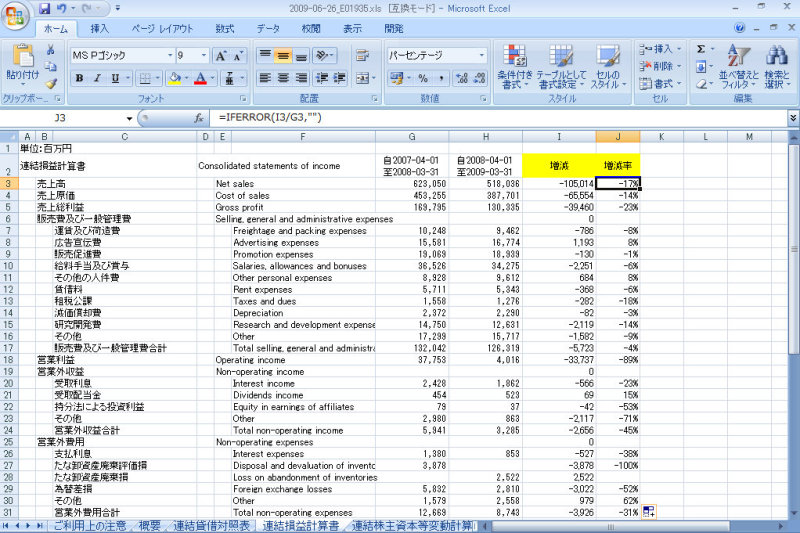
Task: Save the workbook via quick access toolbar
Action: click(x=44, y=8)
